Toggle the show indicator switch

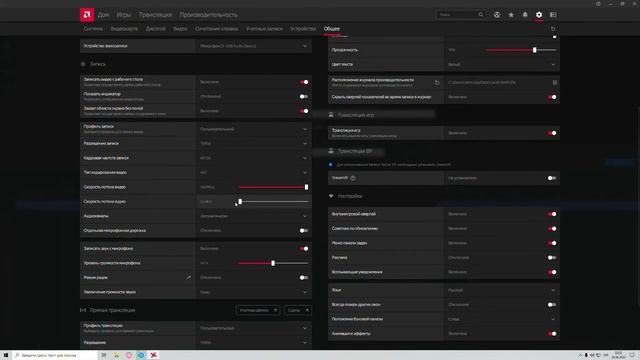[304, 97]
